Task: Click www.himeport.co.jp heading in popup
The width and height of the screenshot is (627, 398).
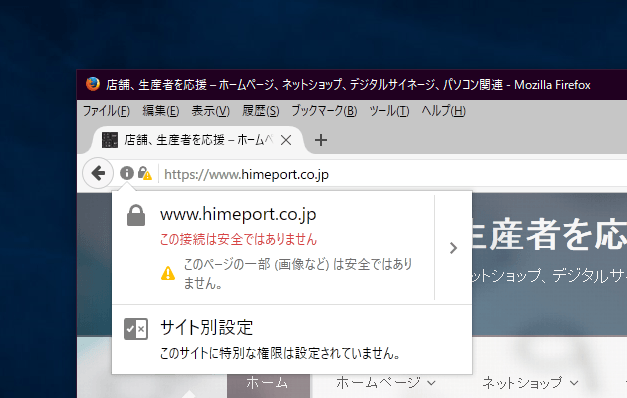Action: click(x=238, y=214)
